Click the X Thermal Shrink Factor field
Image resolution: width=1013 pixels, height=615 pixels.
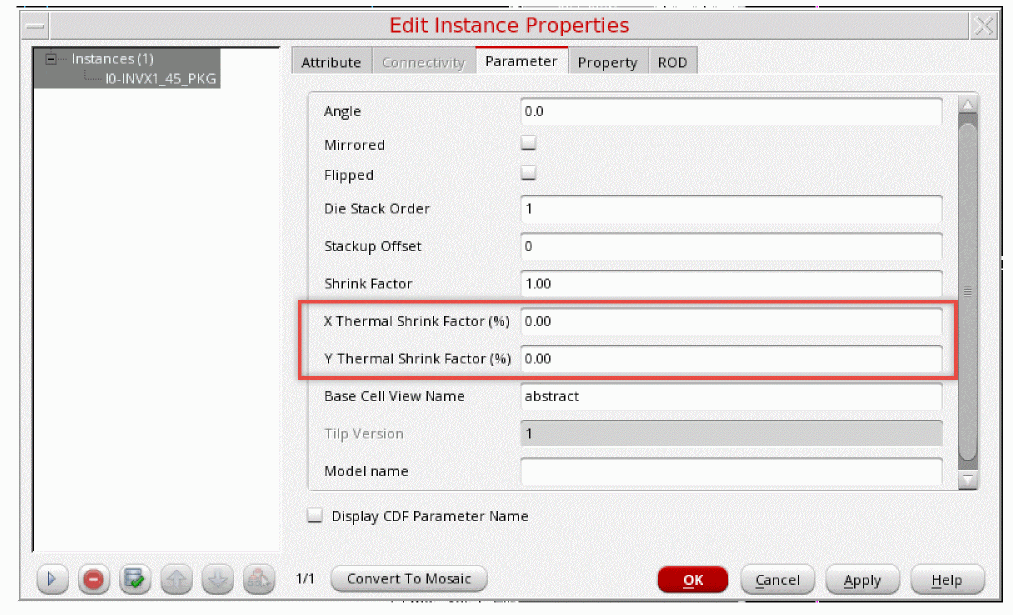pyautogui.click(x=731, y=321)
